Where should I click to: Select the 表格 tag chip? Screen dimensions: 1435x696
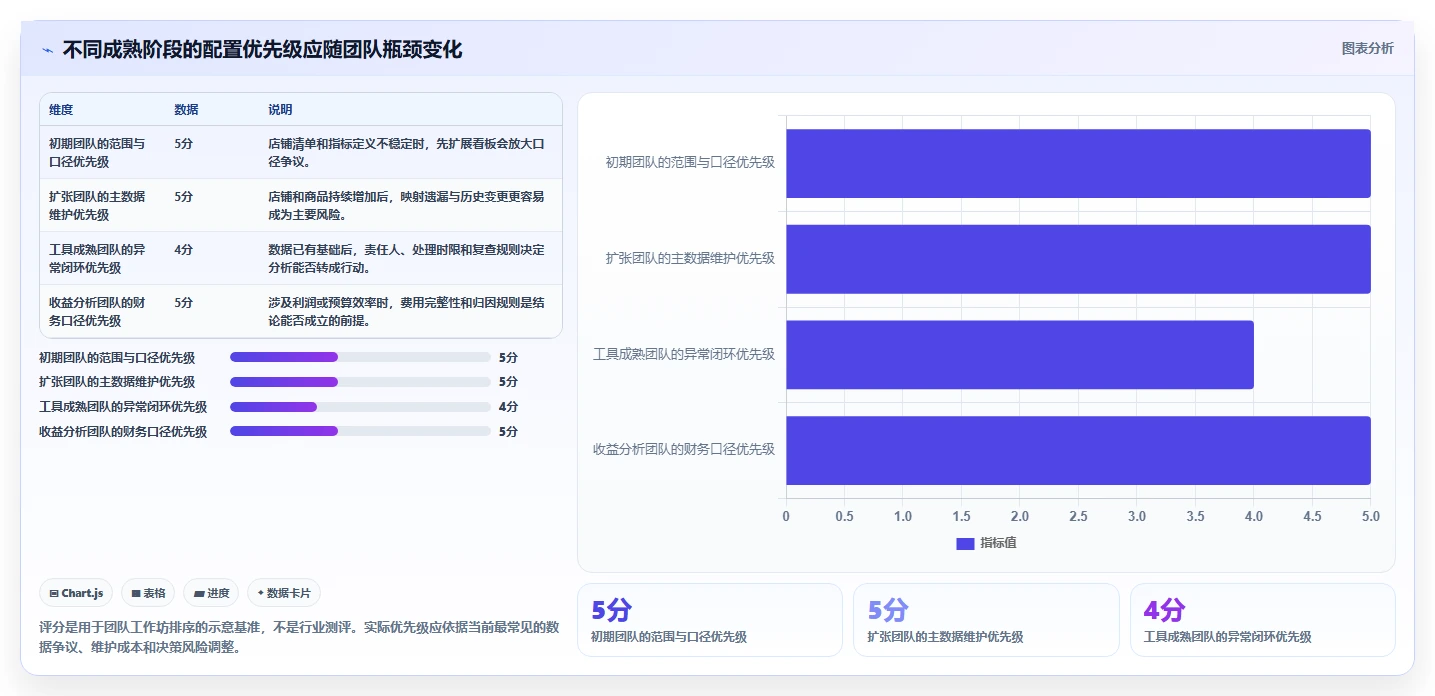pyautogui.click(x=148, y=593)
